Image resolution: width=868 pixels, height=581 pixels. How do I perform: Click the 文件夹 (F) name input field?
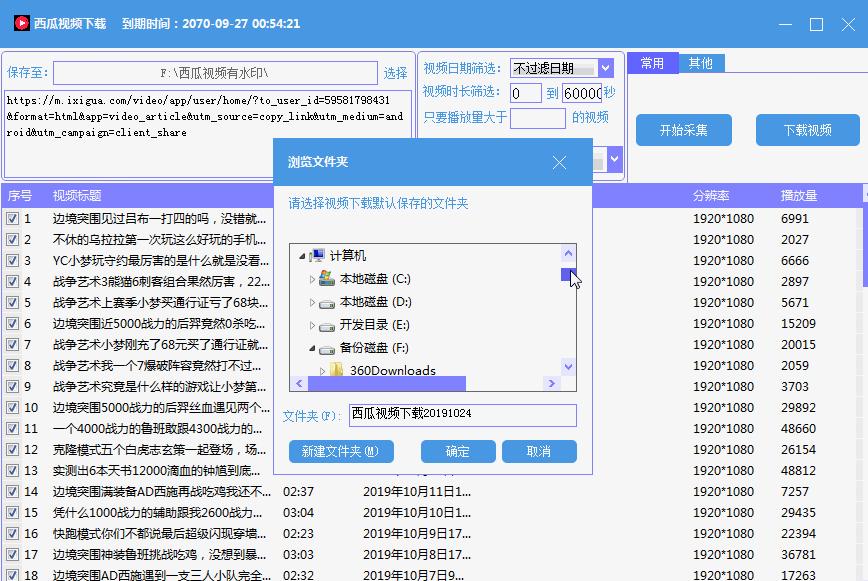(462, 415)
